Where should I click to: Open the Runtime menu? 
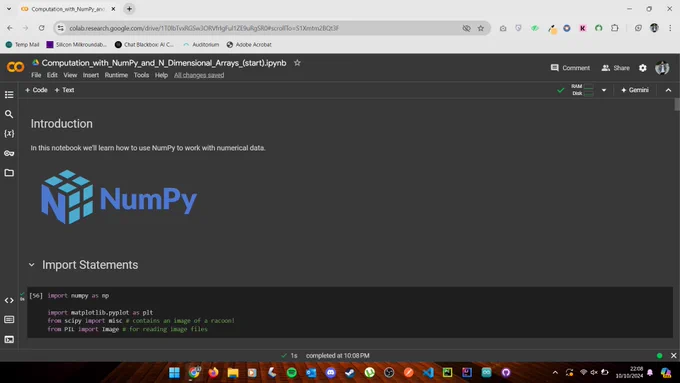click(x=116, y=75)
